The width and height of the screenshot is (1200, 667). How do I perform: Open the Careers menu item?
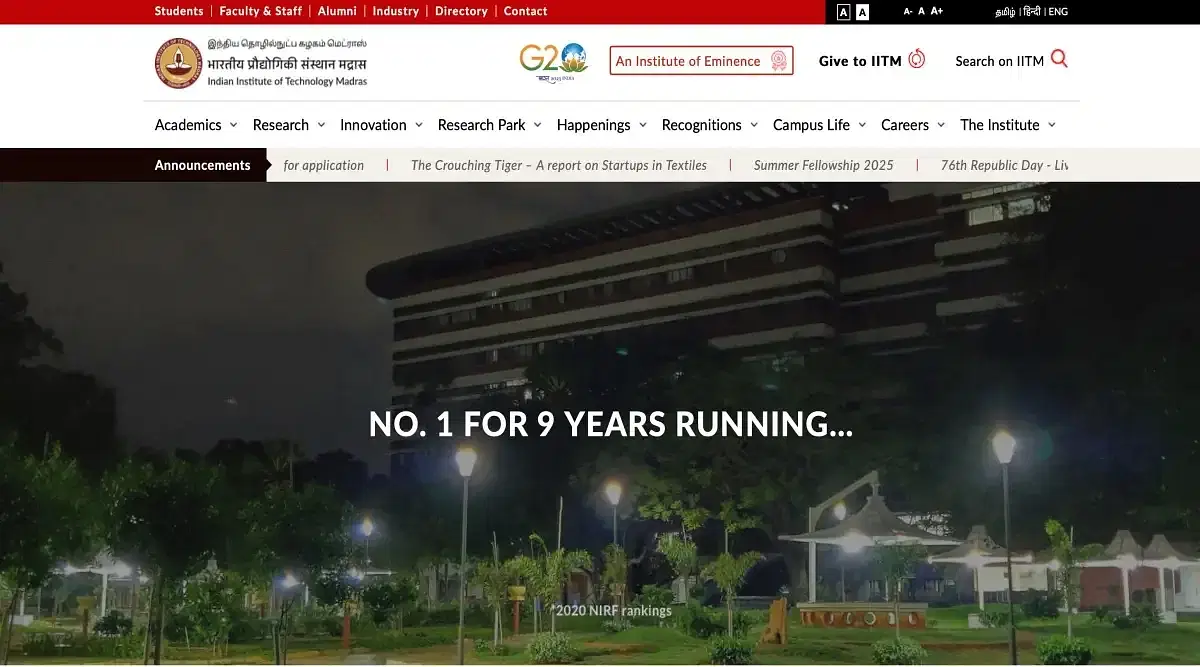(905, 125)
